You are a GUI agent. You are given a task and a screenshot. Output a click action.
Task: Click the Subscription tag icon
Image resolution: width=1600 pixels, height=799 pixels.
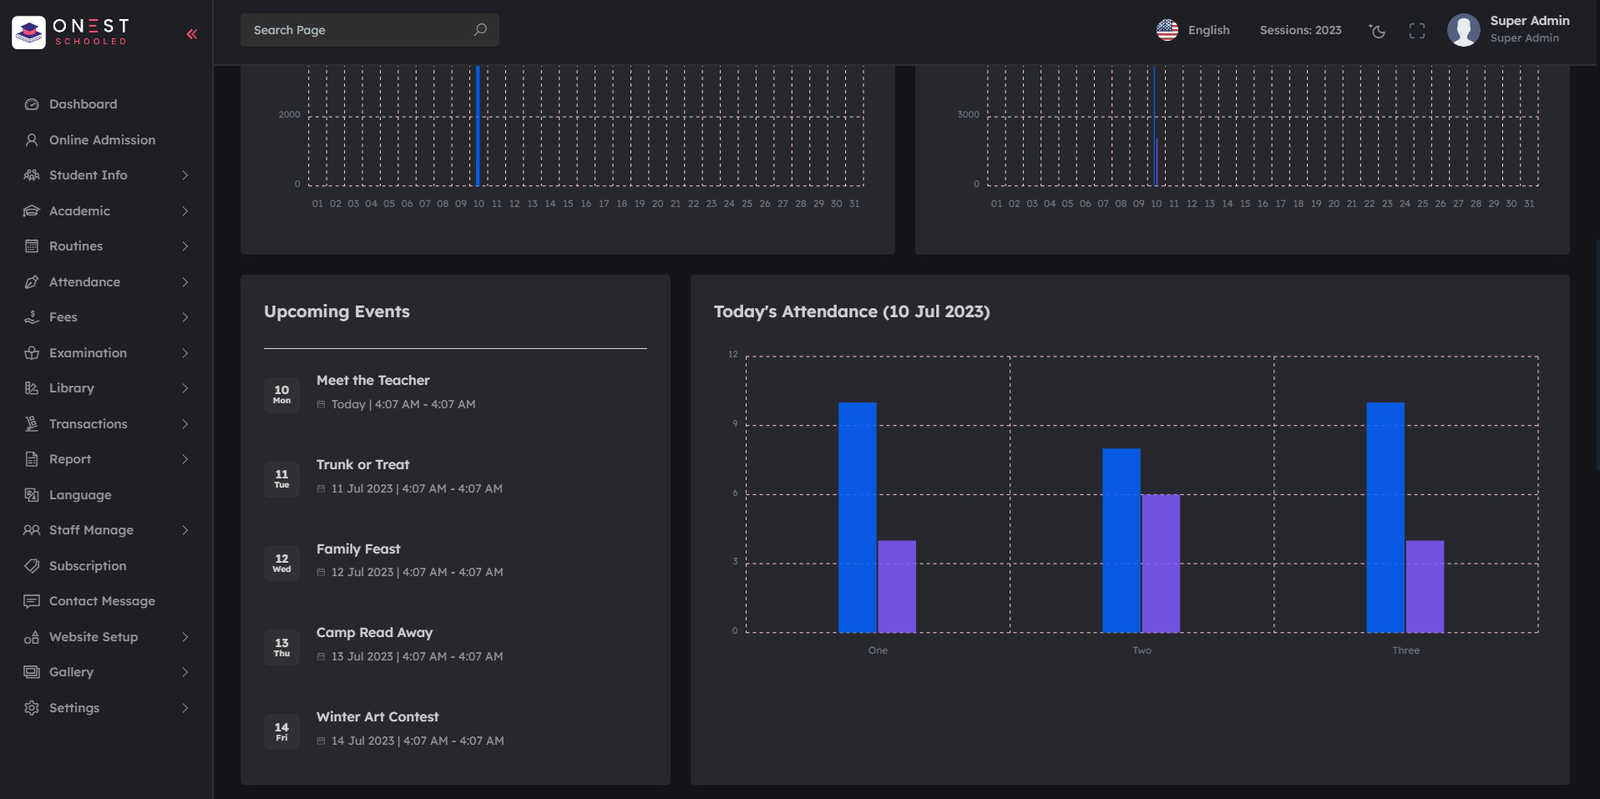coord(32,566)
